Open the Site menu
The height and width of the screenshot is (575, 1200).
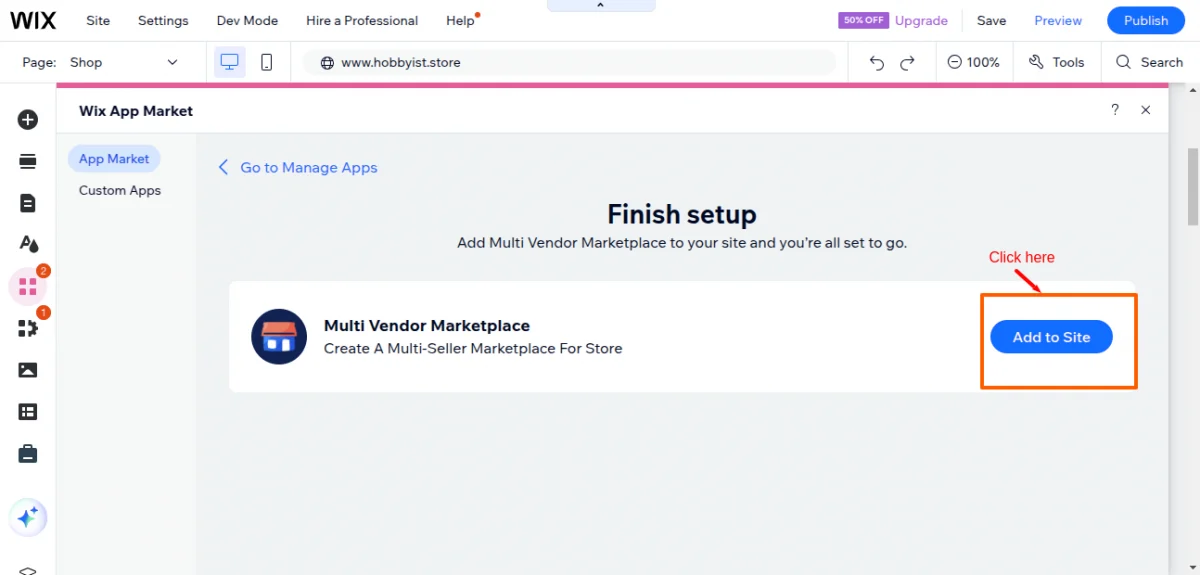click(98, 20)
